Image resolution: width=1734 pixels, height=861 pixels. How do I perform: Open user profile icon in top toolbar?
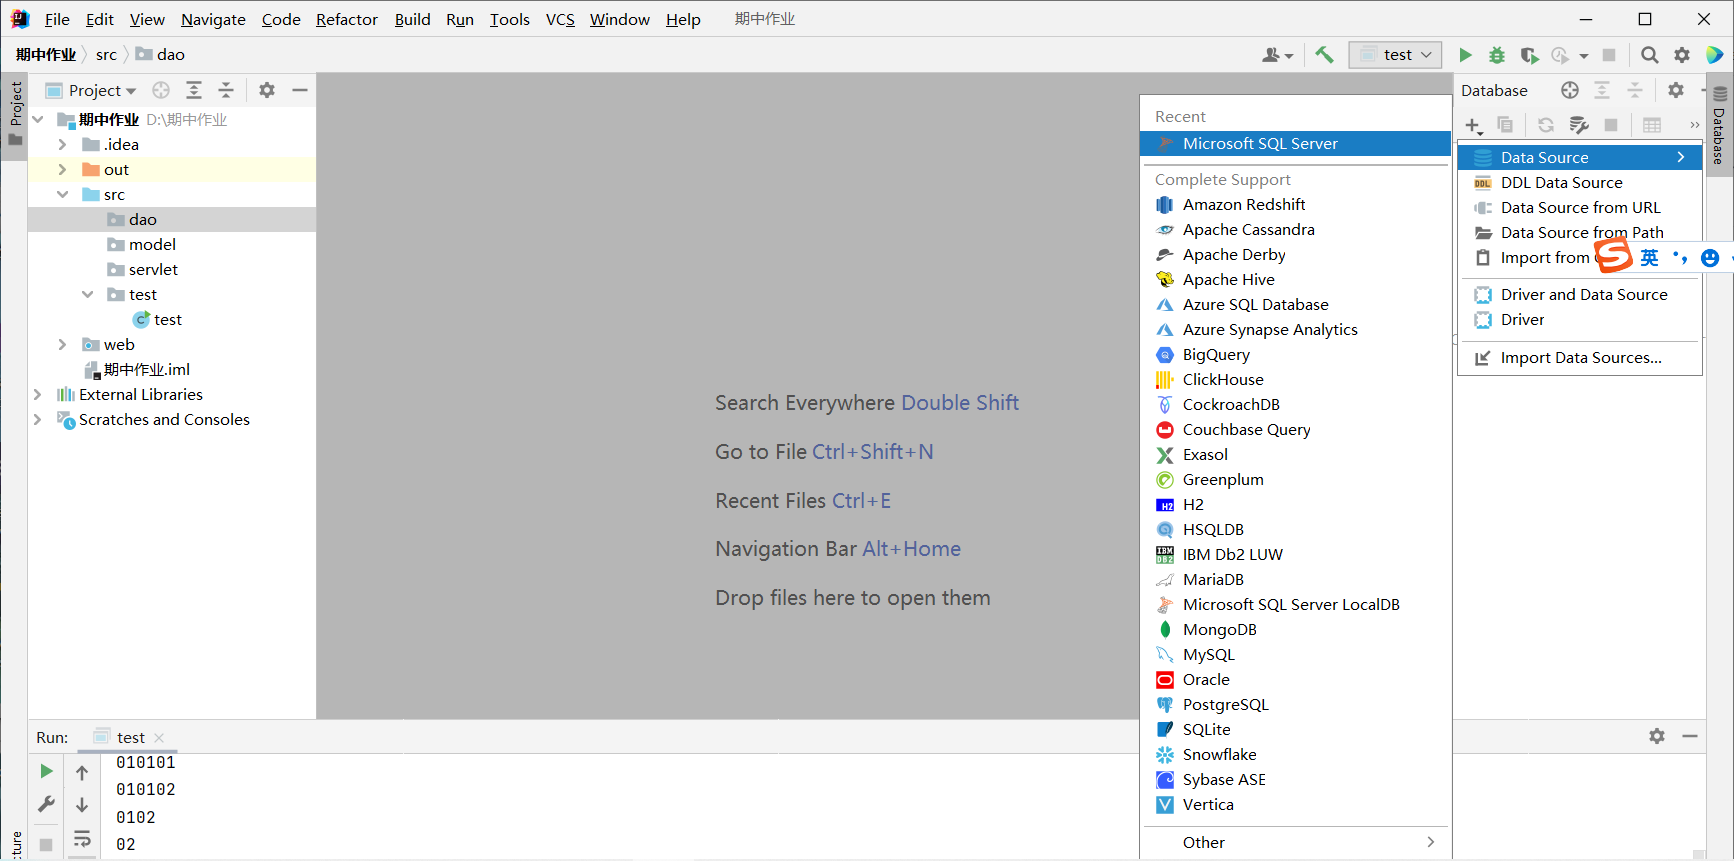coord(1277,55)
